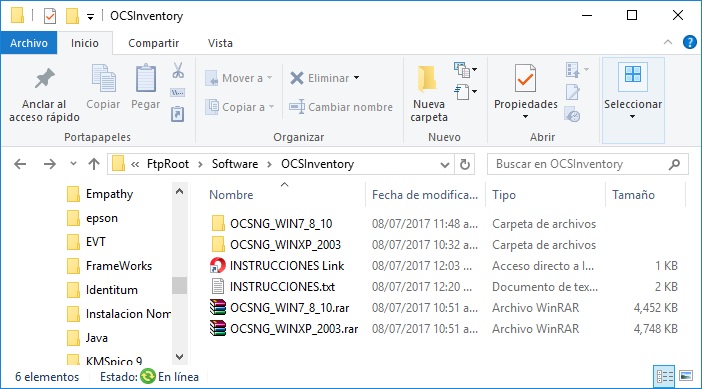Click the History icon in Abrir group
The height and width of the screenshot is (389, 702).
tap(573, 114)
